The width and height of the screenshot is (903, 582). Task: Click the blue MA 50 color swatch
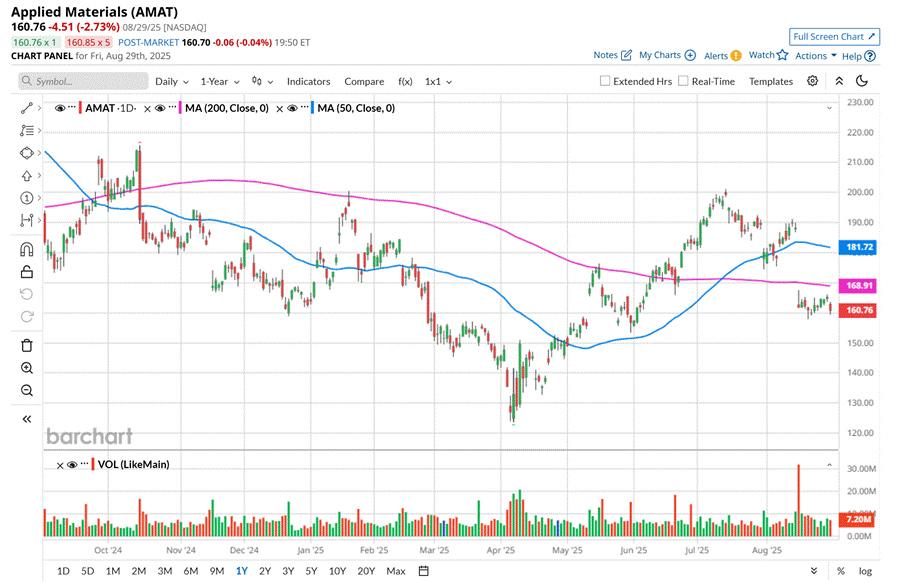pos(313,108)
